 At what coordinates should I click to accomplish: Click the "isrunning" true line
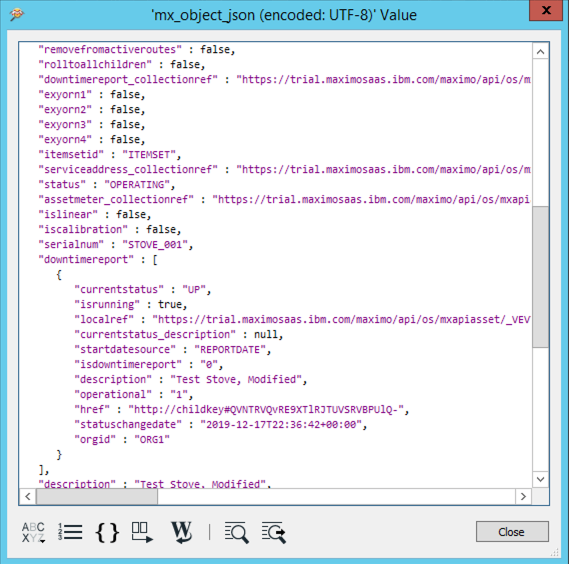[131, 305]
